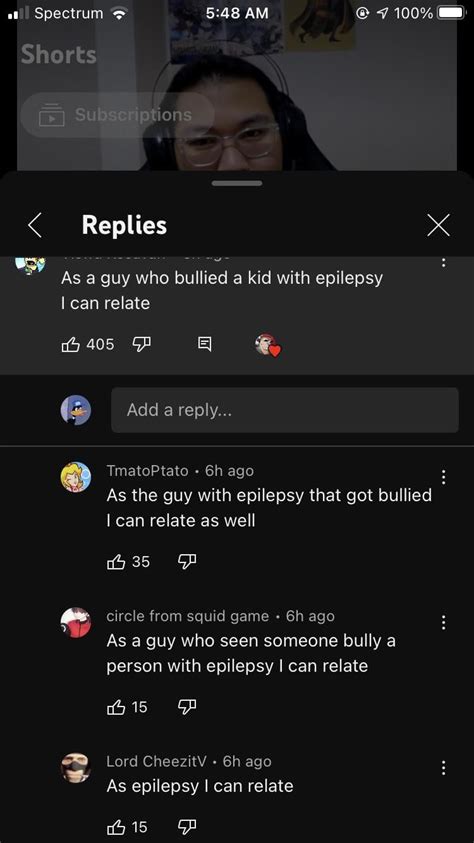The image size is (474, 843).
Task: Like Lord CheezitV's reply
Action: [116, 826]
